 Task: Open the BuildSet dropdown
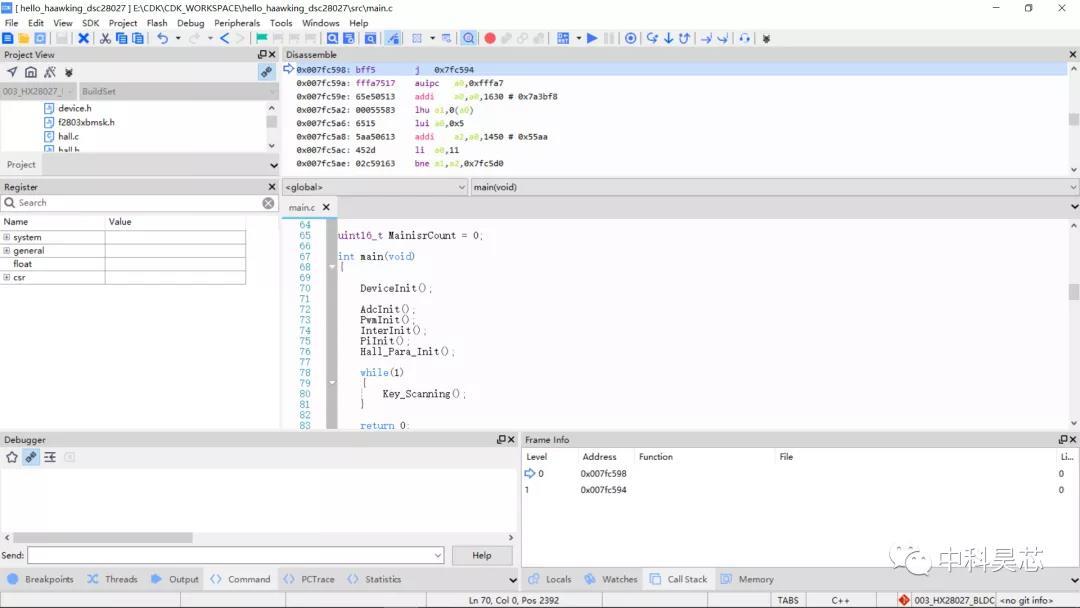178,91
